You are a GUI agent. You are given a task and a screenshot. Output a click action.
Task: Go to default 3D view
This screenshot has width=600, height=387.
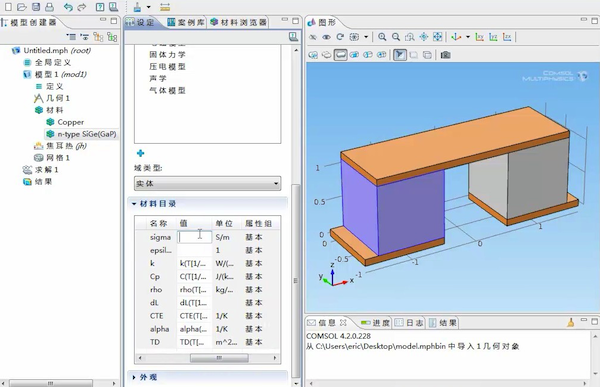click(x=456, y=37)
